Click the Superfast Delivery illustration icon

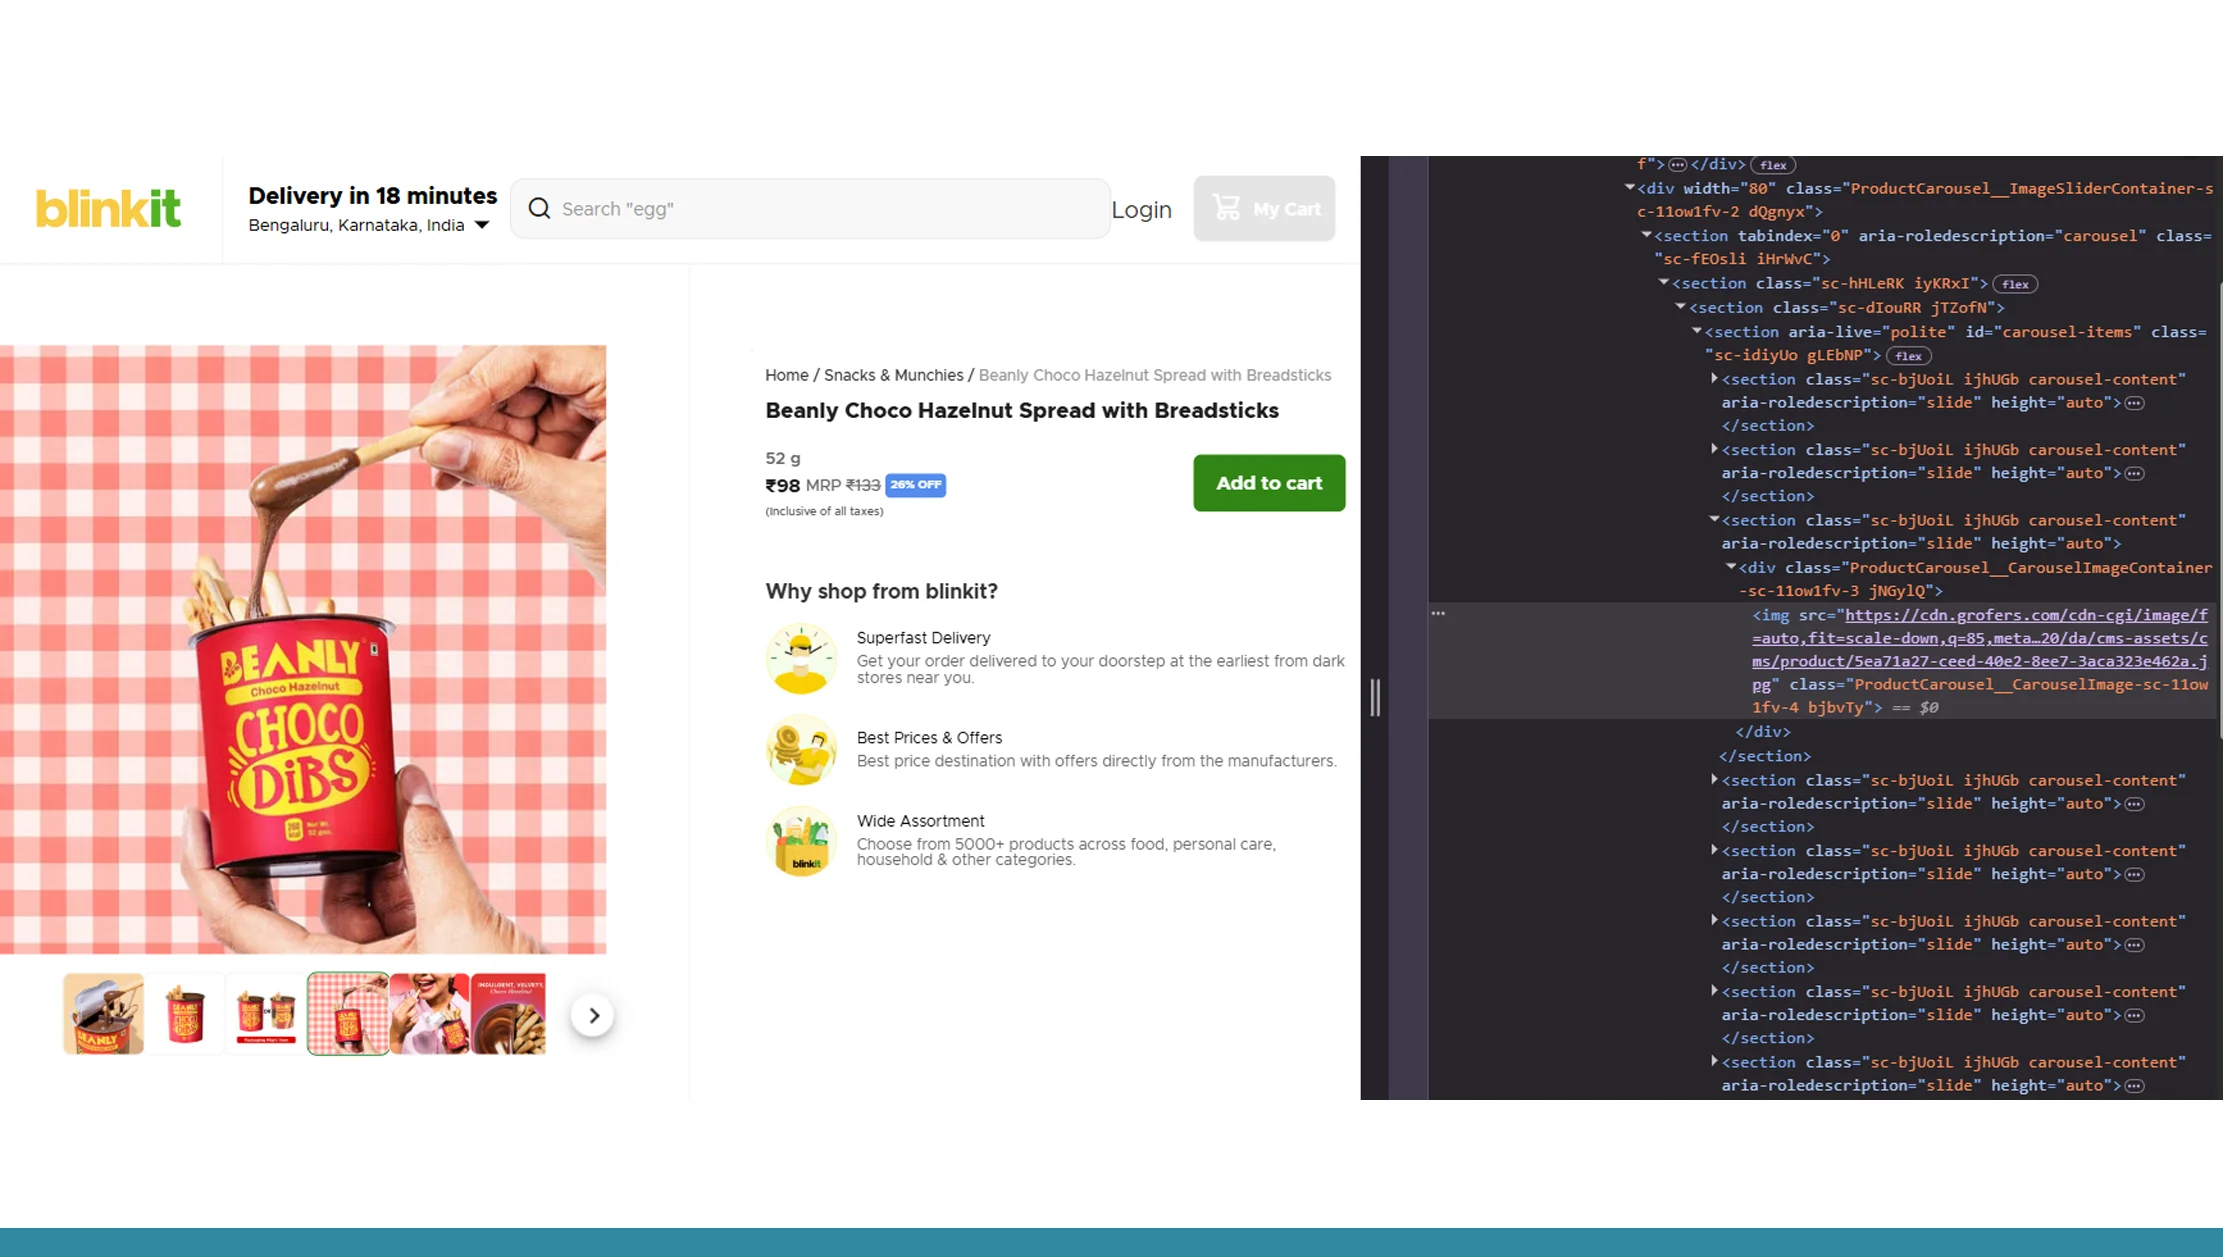pos(801,657)
